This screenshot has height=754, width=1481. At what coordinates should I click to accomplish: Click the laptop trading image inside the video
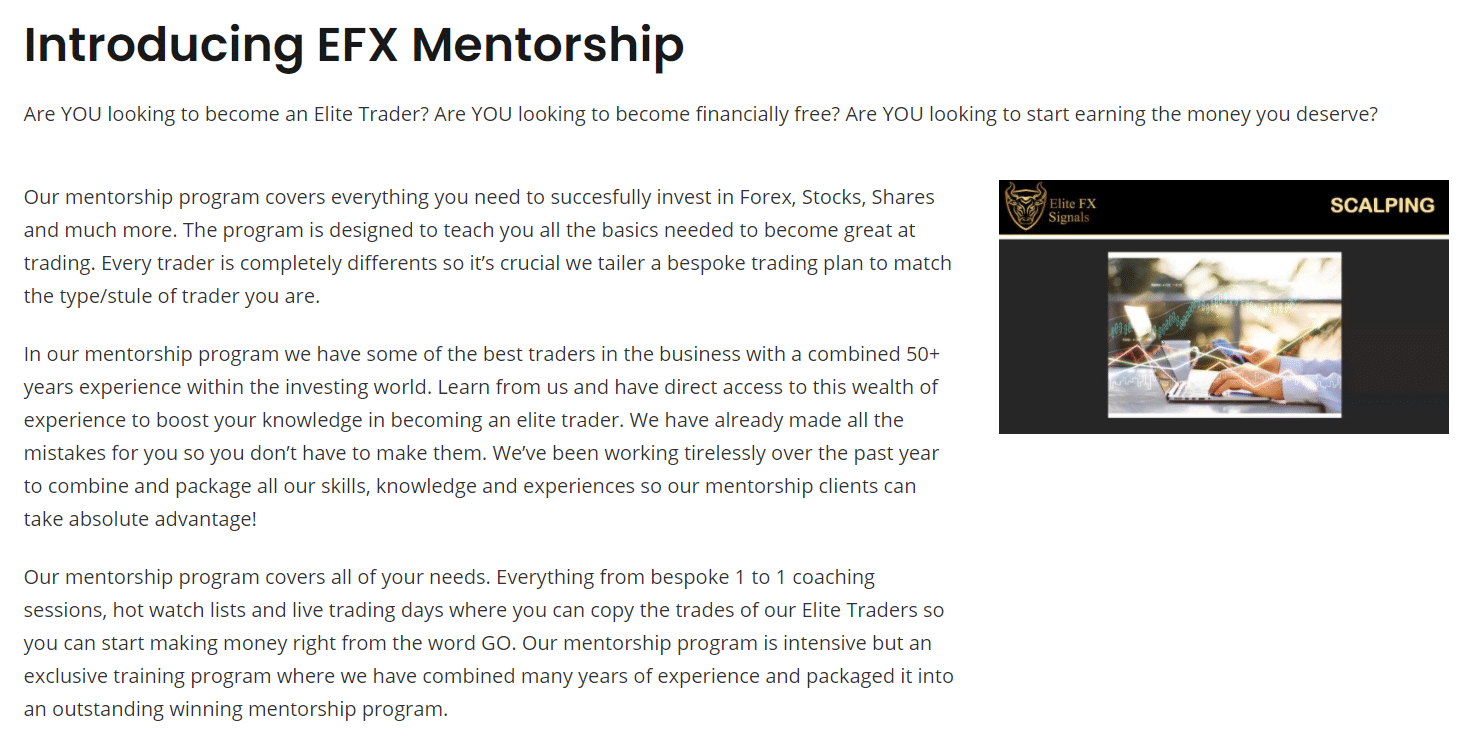click(1224, 334)
